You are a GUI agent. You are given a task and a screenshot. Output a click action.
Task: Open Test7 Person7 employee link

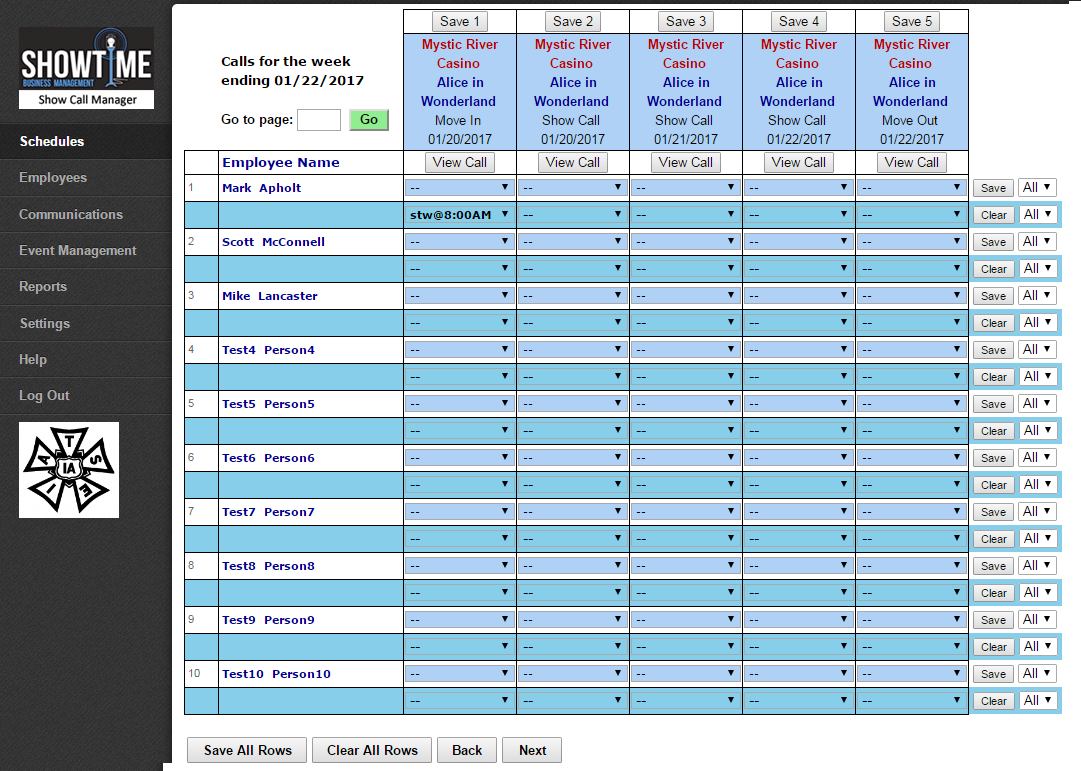268,512
